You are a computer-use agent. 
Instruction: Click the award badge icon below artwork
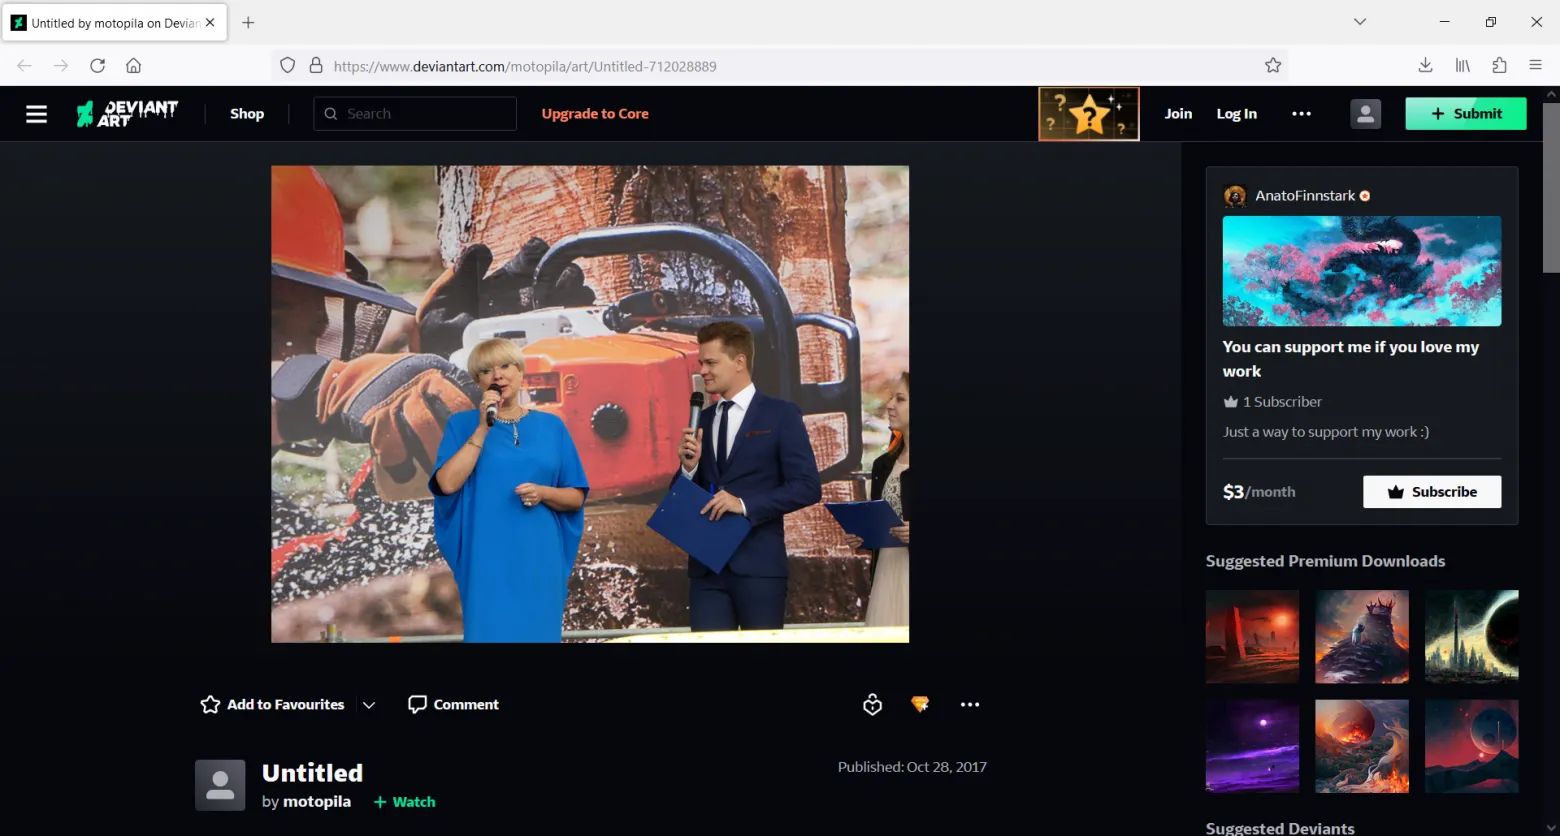(872, 705)
